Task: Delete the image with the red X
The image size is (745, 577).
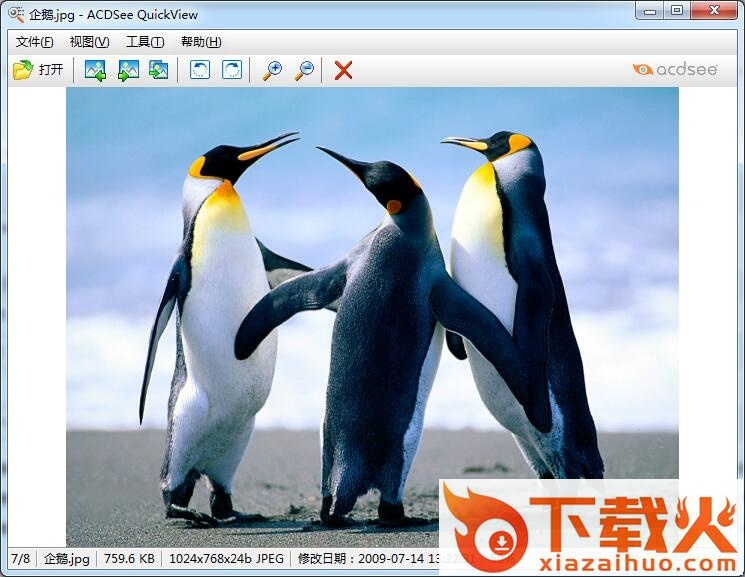Action: (x=343, y=70)
